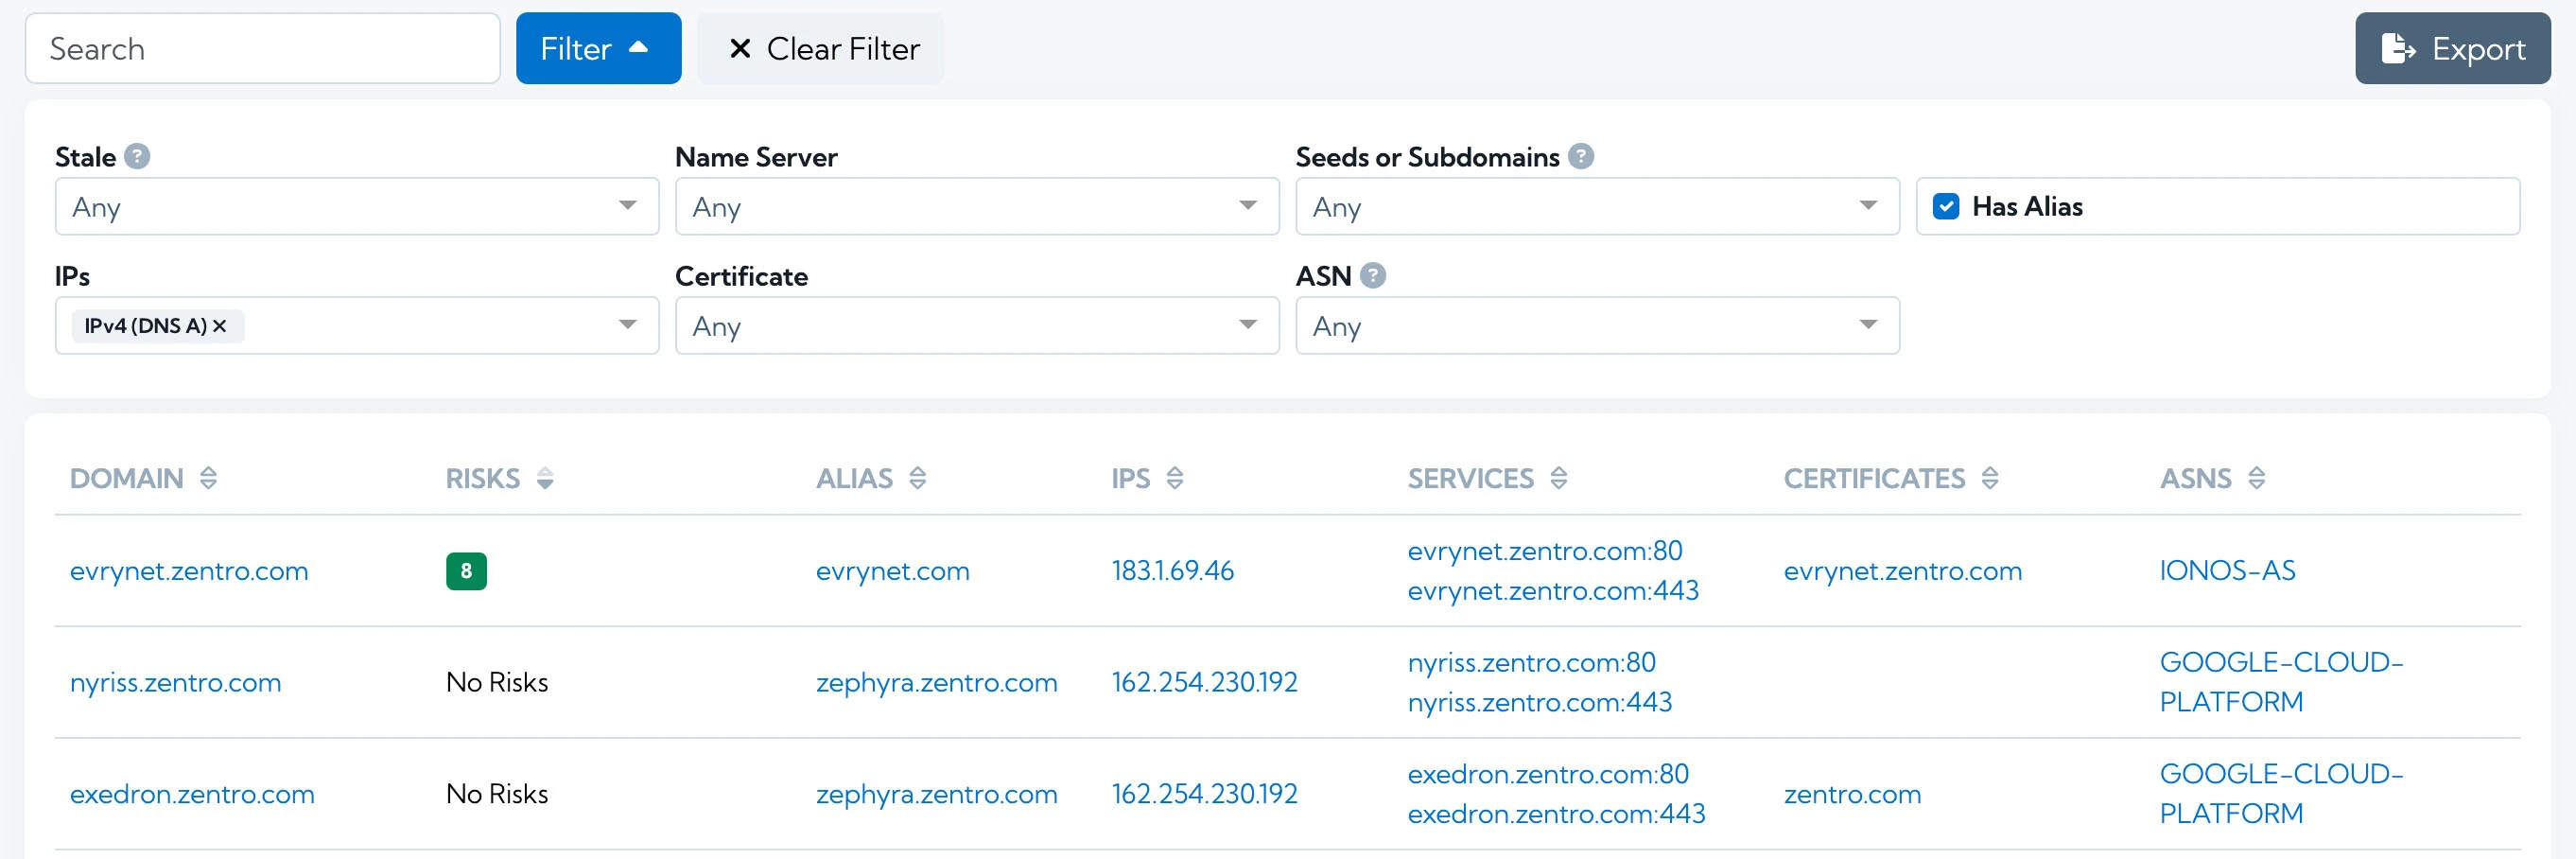This screenshot has width=2576, height=859.
Task: Click the Export button
Action: (2452, 48)
